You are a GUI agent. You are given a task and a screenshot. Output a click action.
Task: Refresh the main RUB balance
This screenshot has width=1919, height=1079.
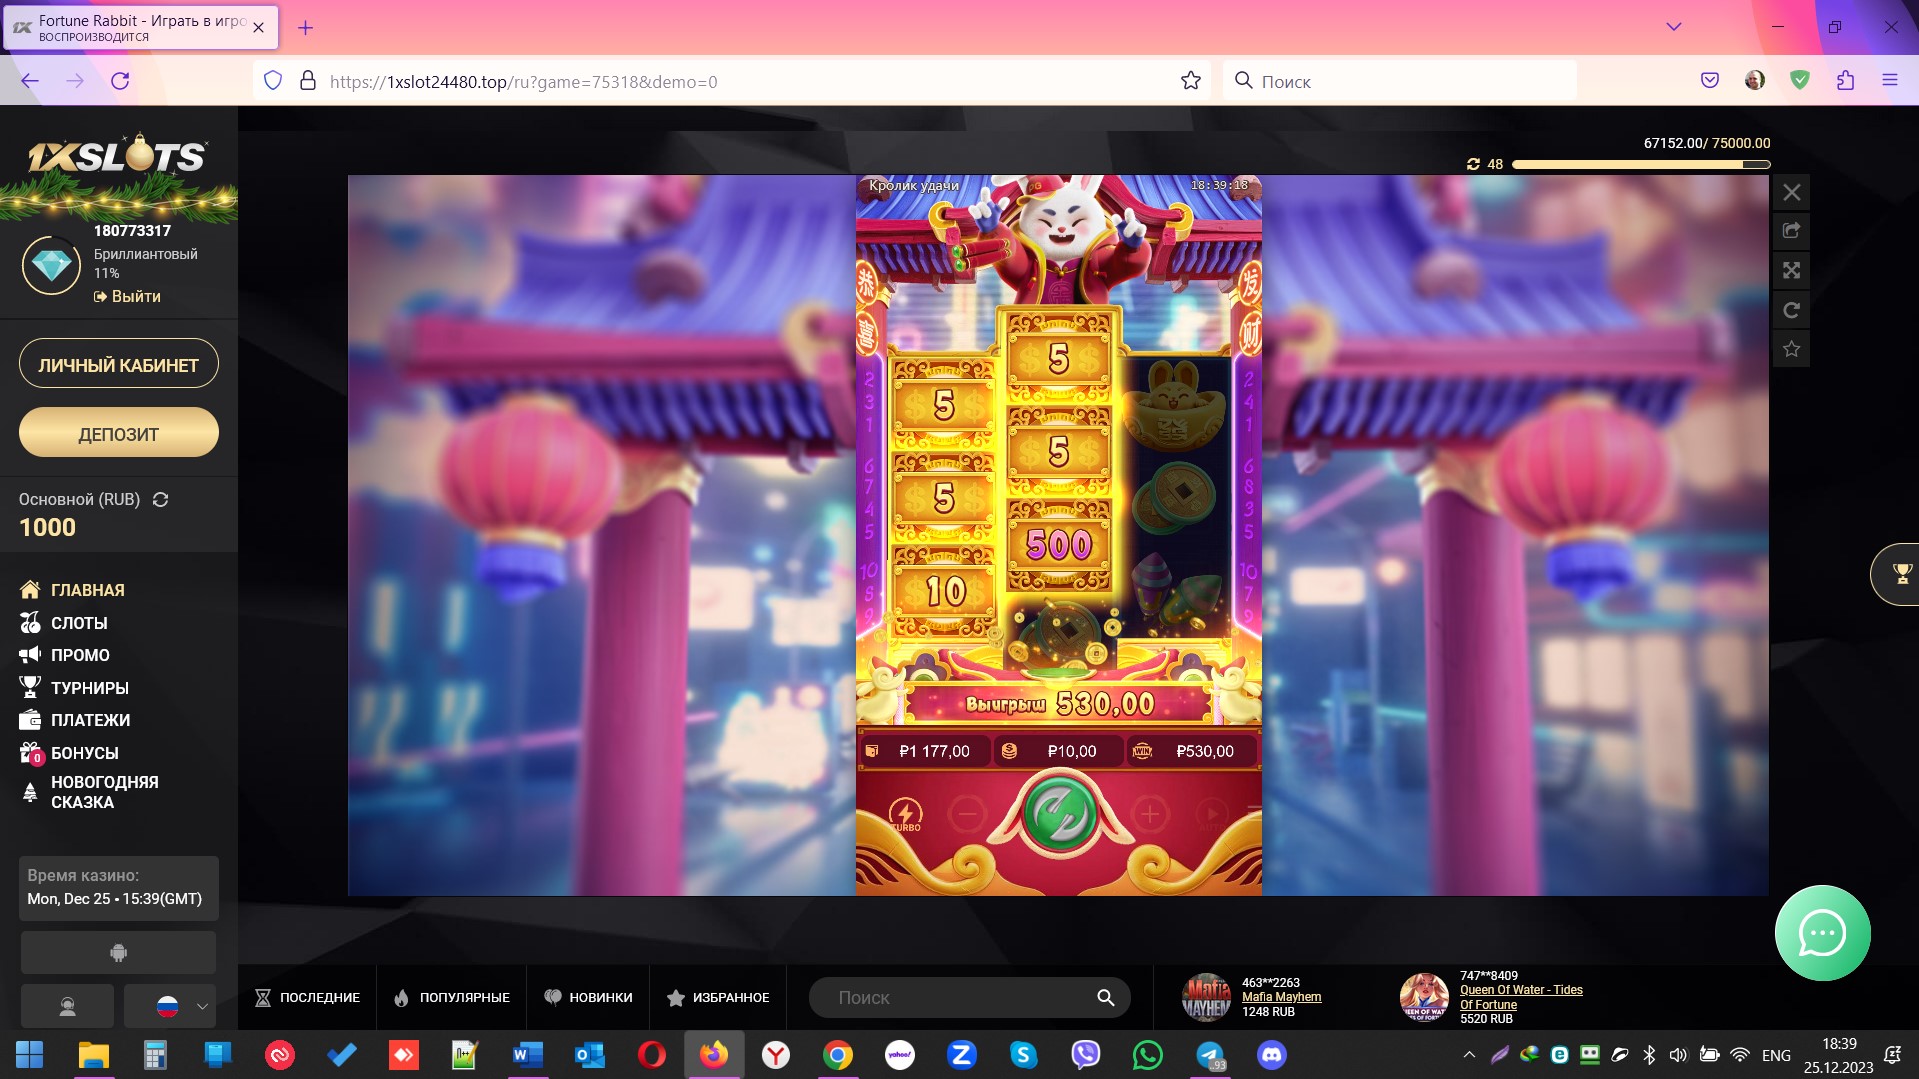coord(160,499)
